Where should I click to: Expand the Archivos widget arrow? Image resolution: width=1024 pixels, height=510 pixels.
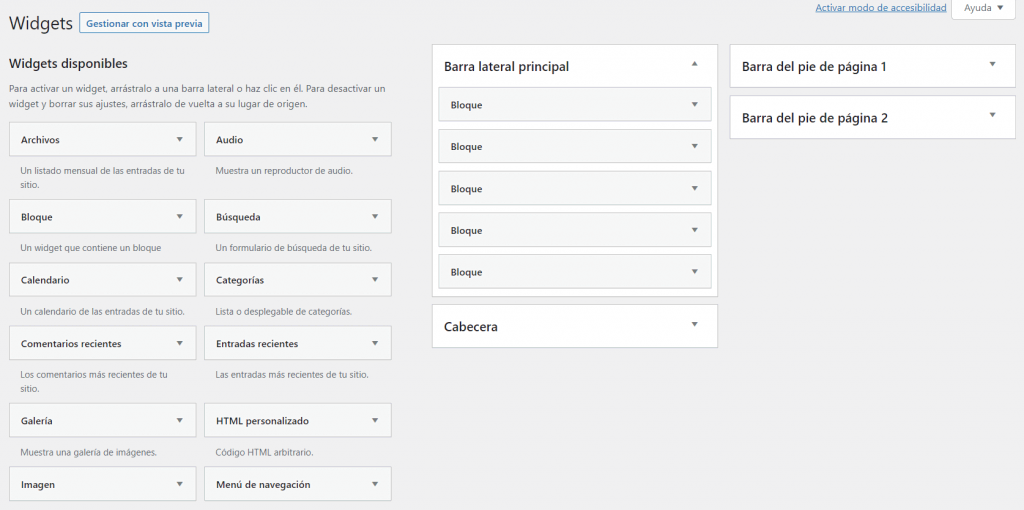coord(180,140)
